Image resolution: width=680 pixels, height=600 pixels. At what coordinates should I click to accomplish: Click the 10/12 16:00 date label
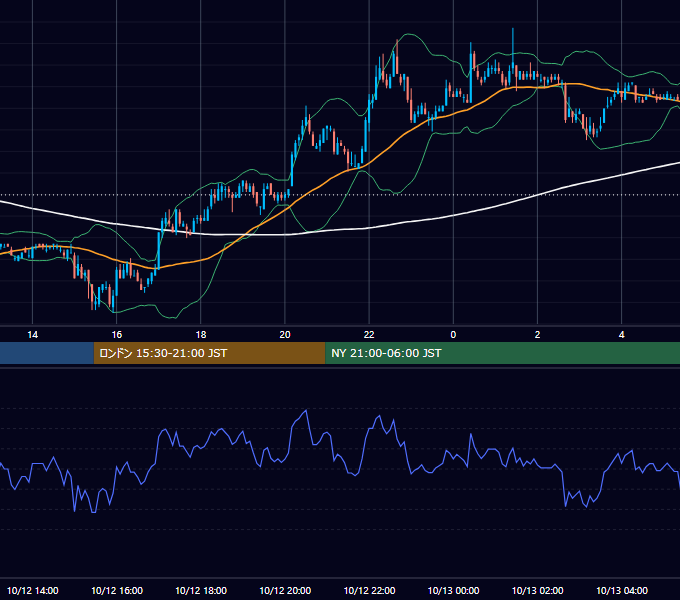coord(117,590)
